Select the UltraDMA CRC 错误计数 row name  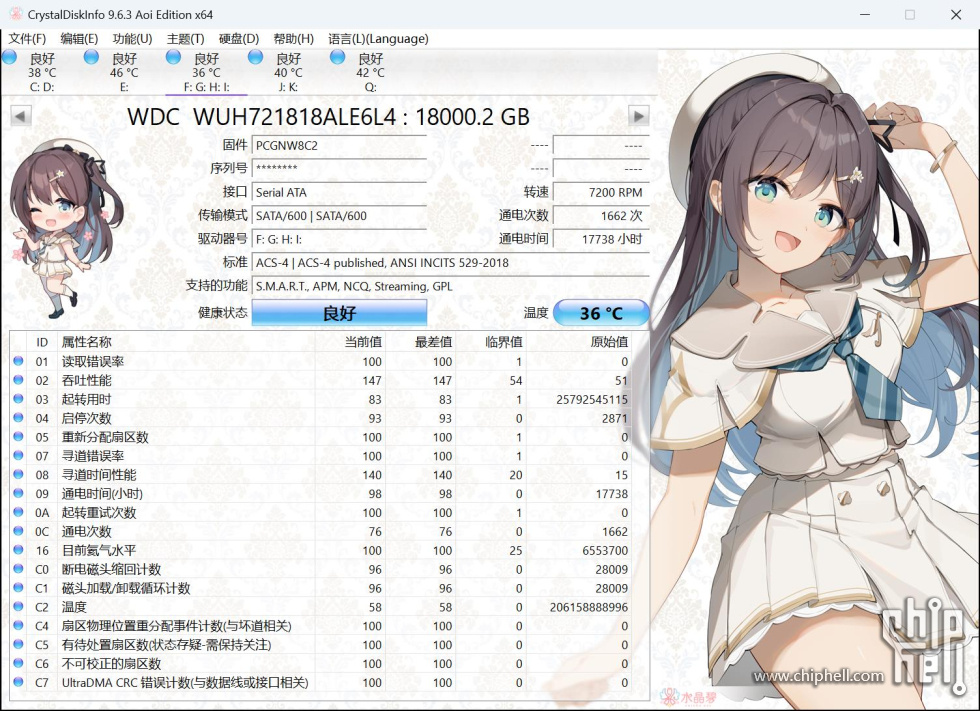click(185, 682)
